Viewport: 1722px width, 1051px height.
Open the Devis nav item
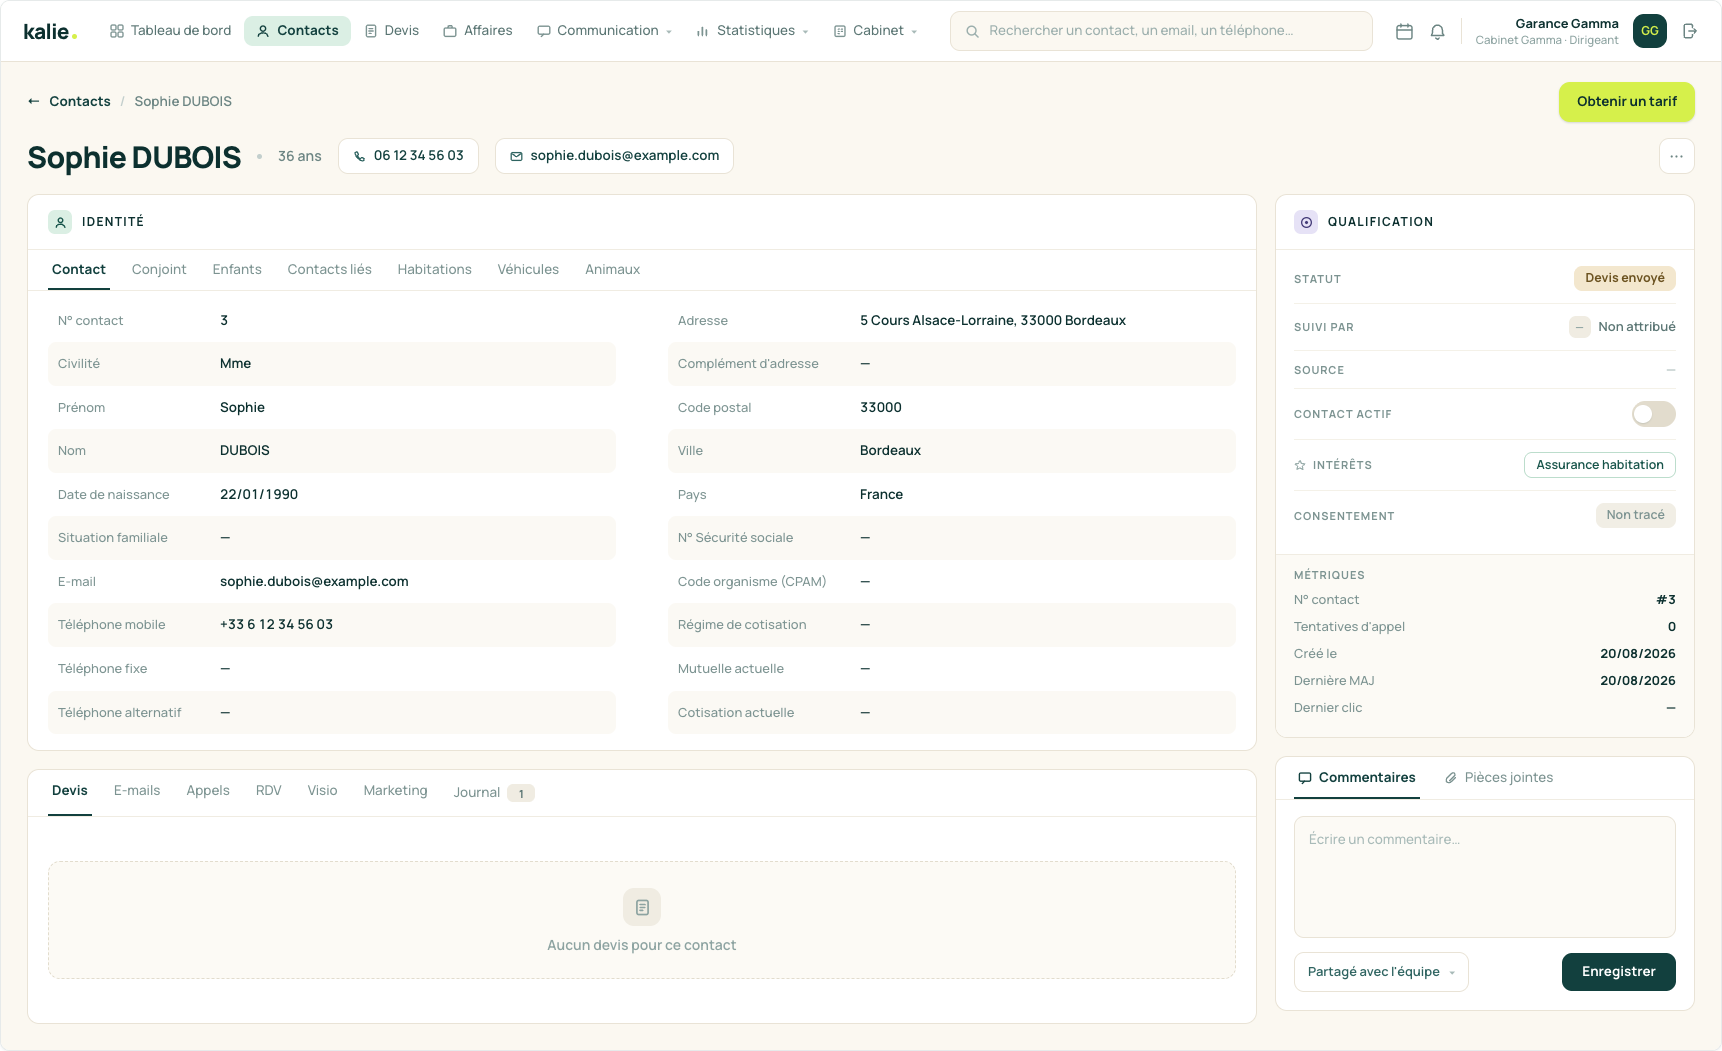(x=391, y=31)
